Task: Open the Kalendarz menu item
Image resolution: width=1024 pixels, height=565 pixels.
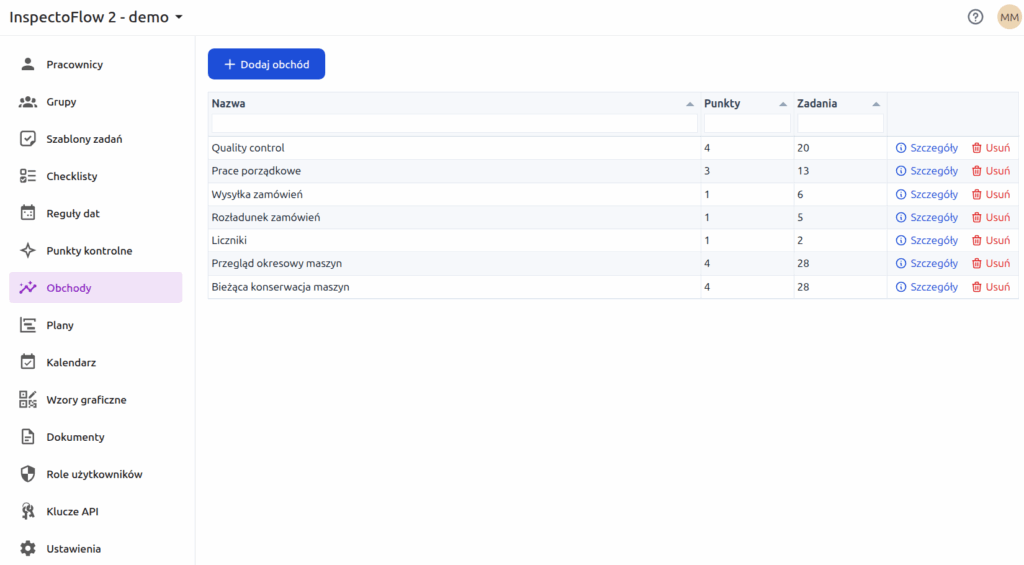Action: click(71, 363)
